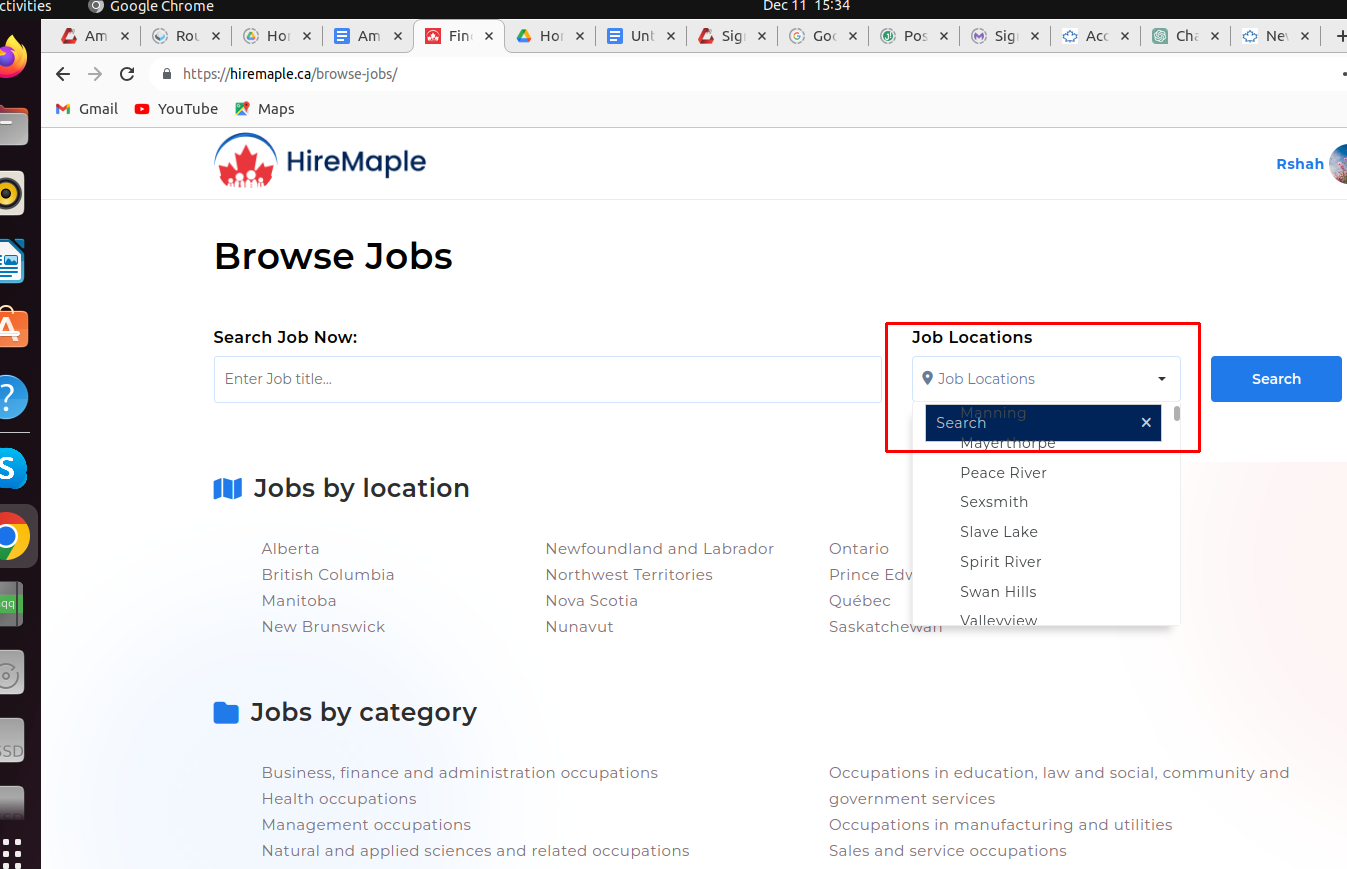The height and width of the screenshot is (869, 1347).
Task: Close the Pos tab
Action: pyautogui.click(x=944, y=36)
